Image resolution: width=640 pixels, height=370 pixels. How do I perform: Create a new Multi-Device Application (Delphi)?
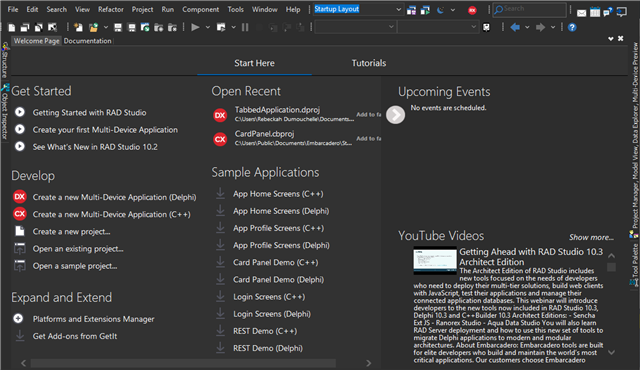(x=114, y=197)
